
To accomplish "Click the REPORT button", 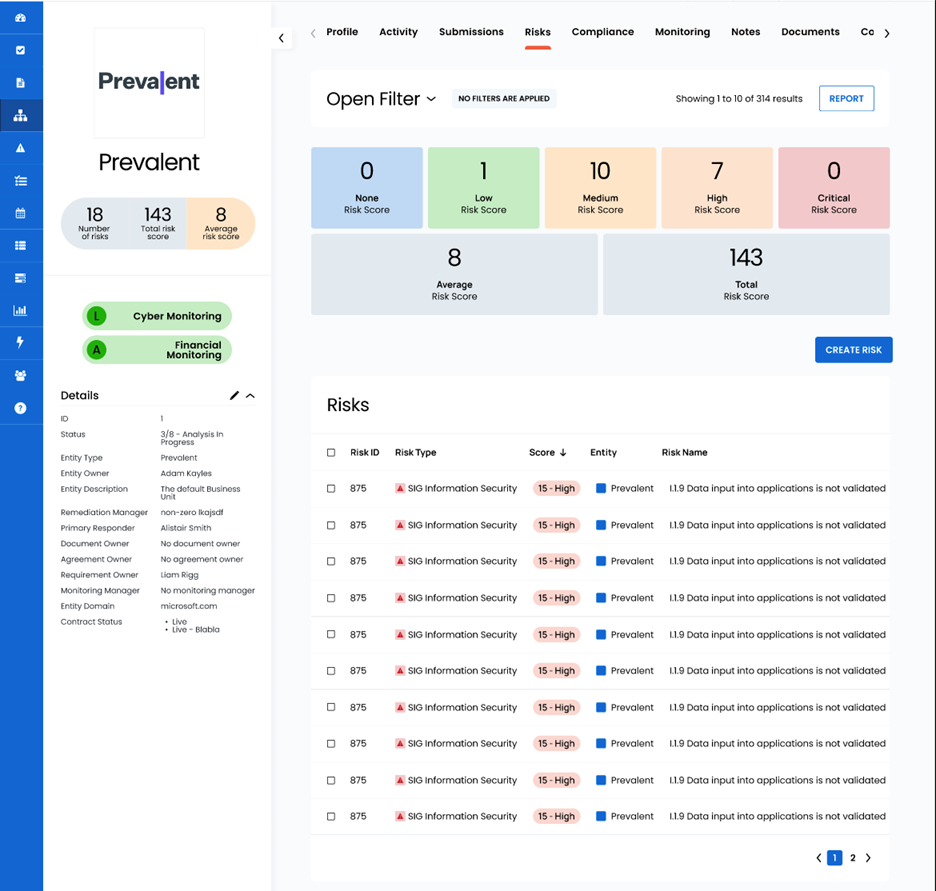I will (846, 98).
